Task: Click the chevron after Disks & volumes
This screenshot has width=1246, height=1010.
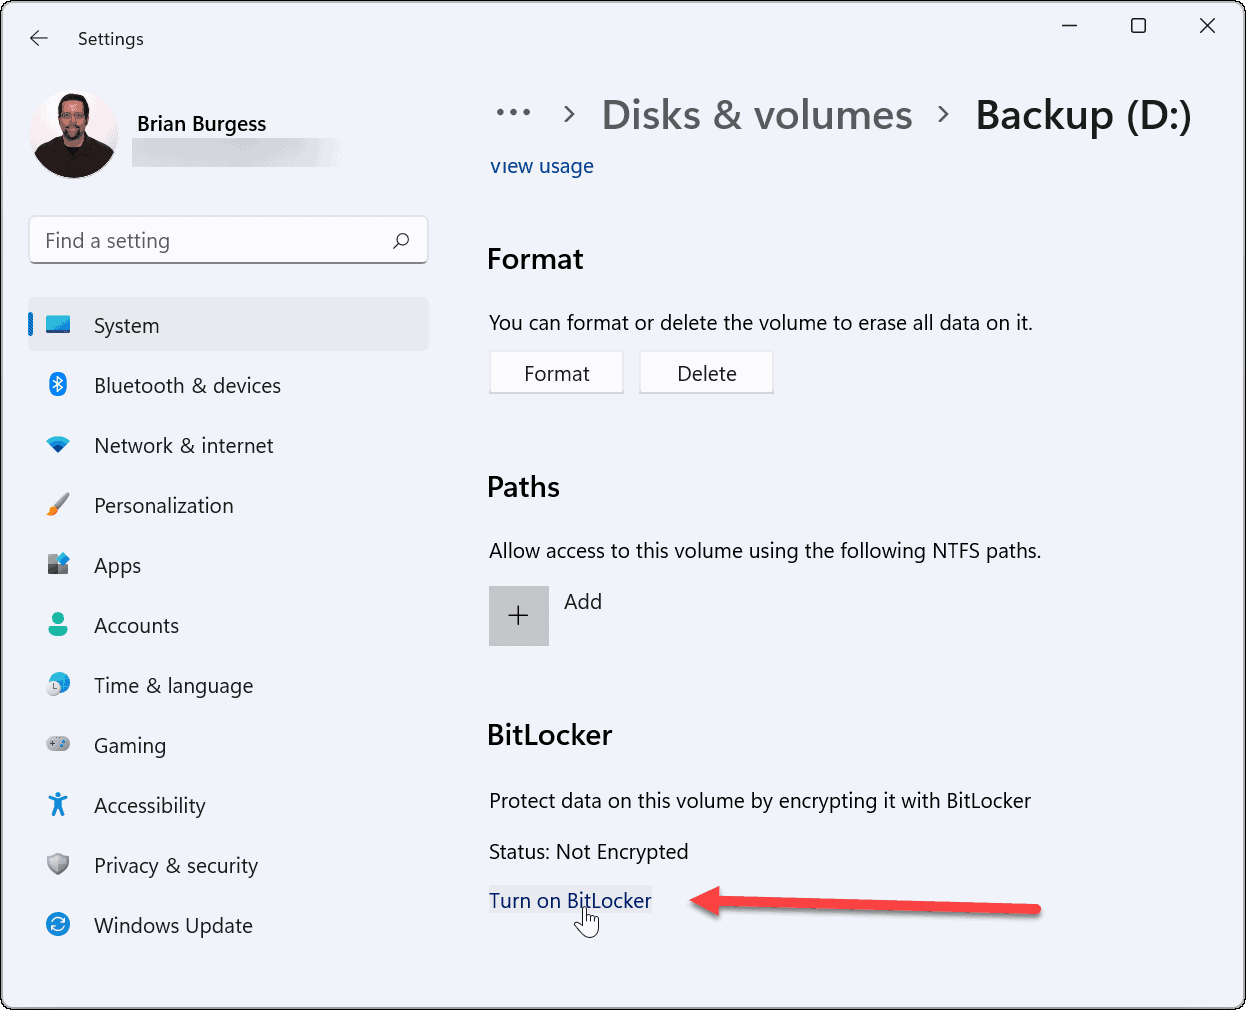Action: pyautogui.click(x=941, y=114)
